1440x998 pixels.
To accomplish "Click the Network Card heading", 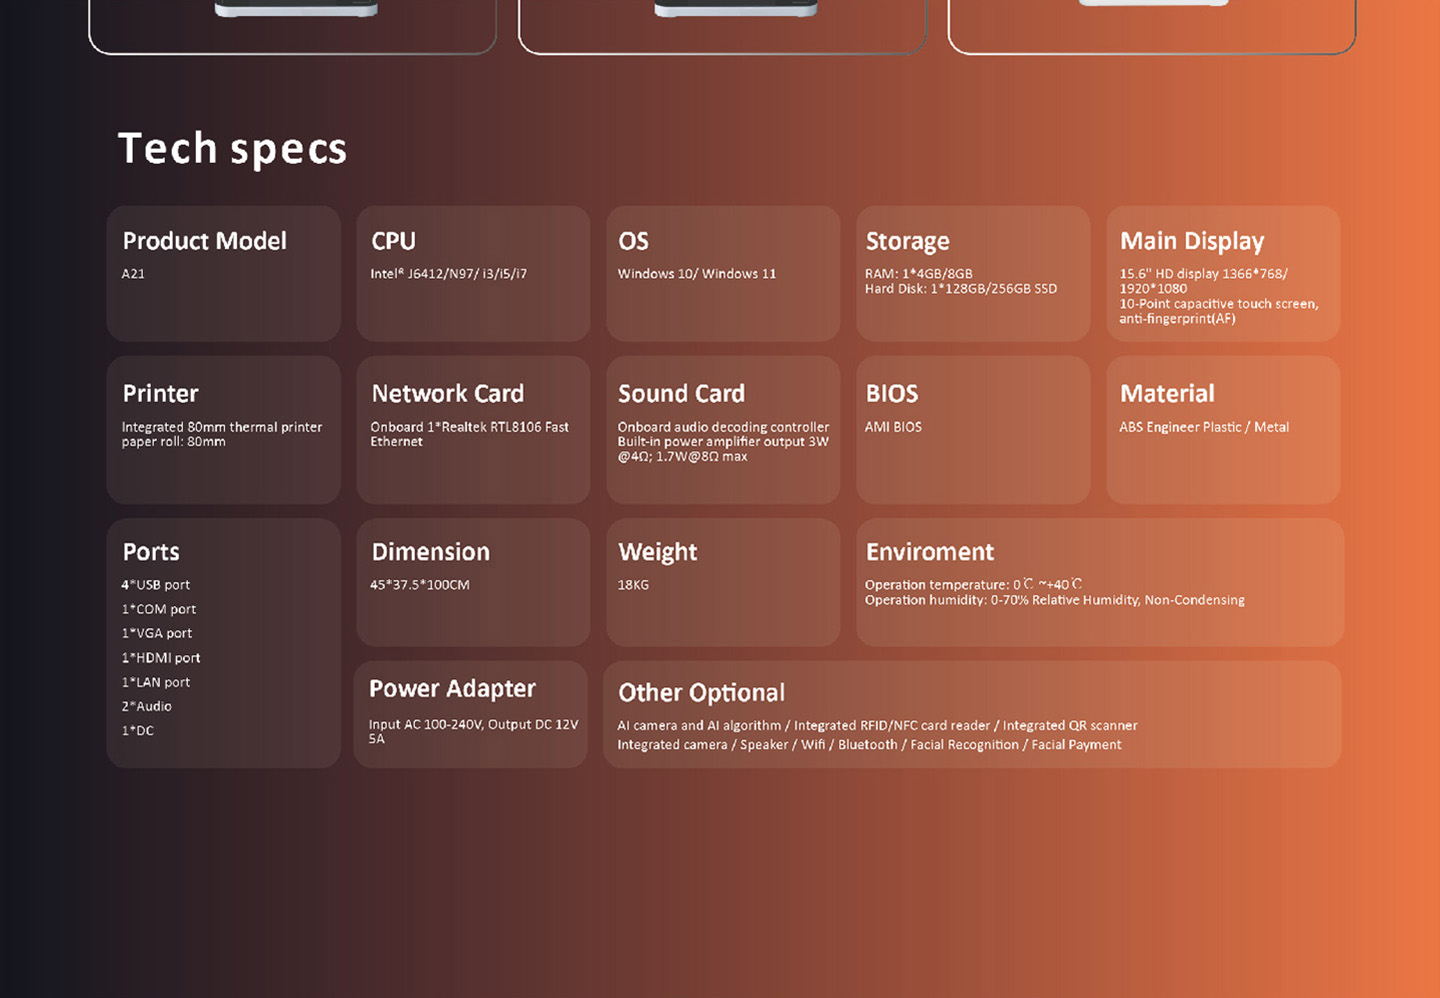I will [447, 394].
